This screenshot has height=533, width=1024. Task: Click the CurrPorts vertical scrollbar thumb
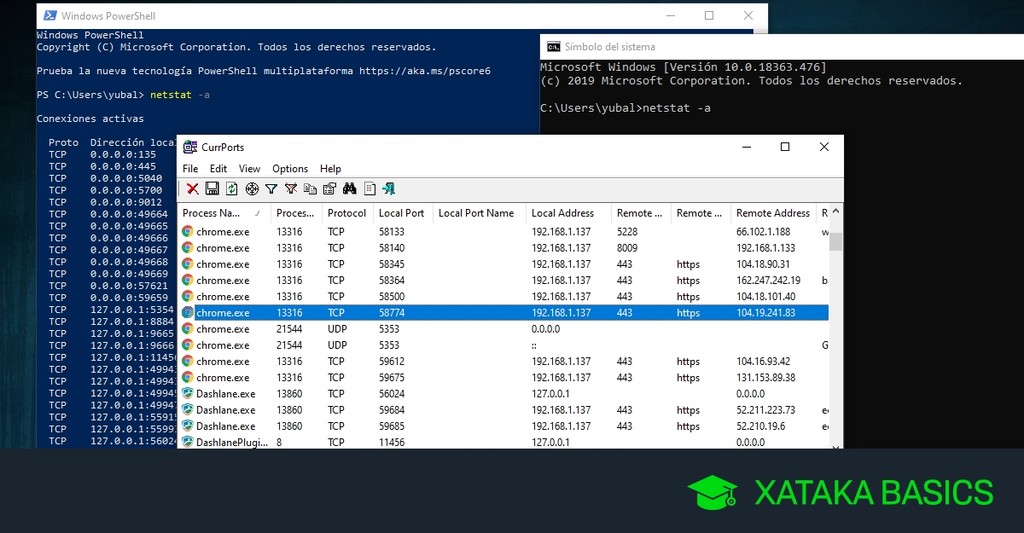point(835,241)
